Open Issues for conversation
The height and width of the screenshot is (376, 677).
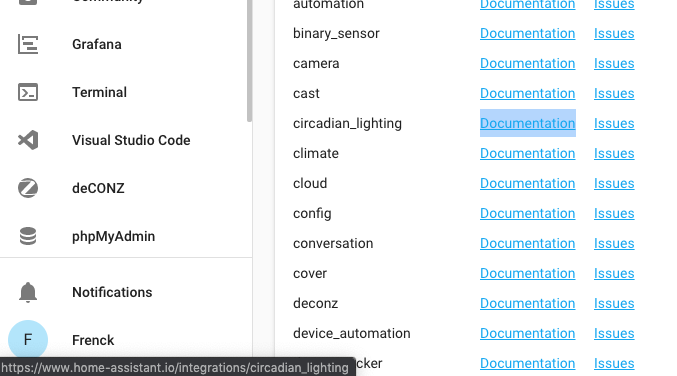click(x=614, y=243)
